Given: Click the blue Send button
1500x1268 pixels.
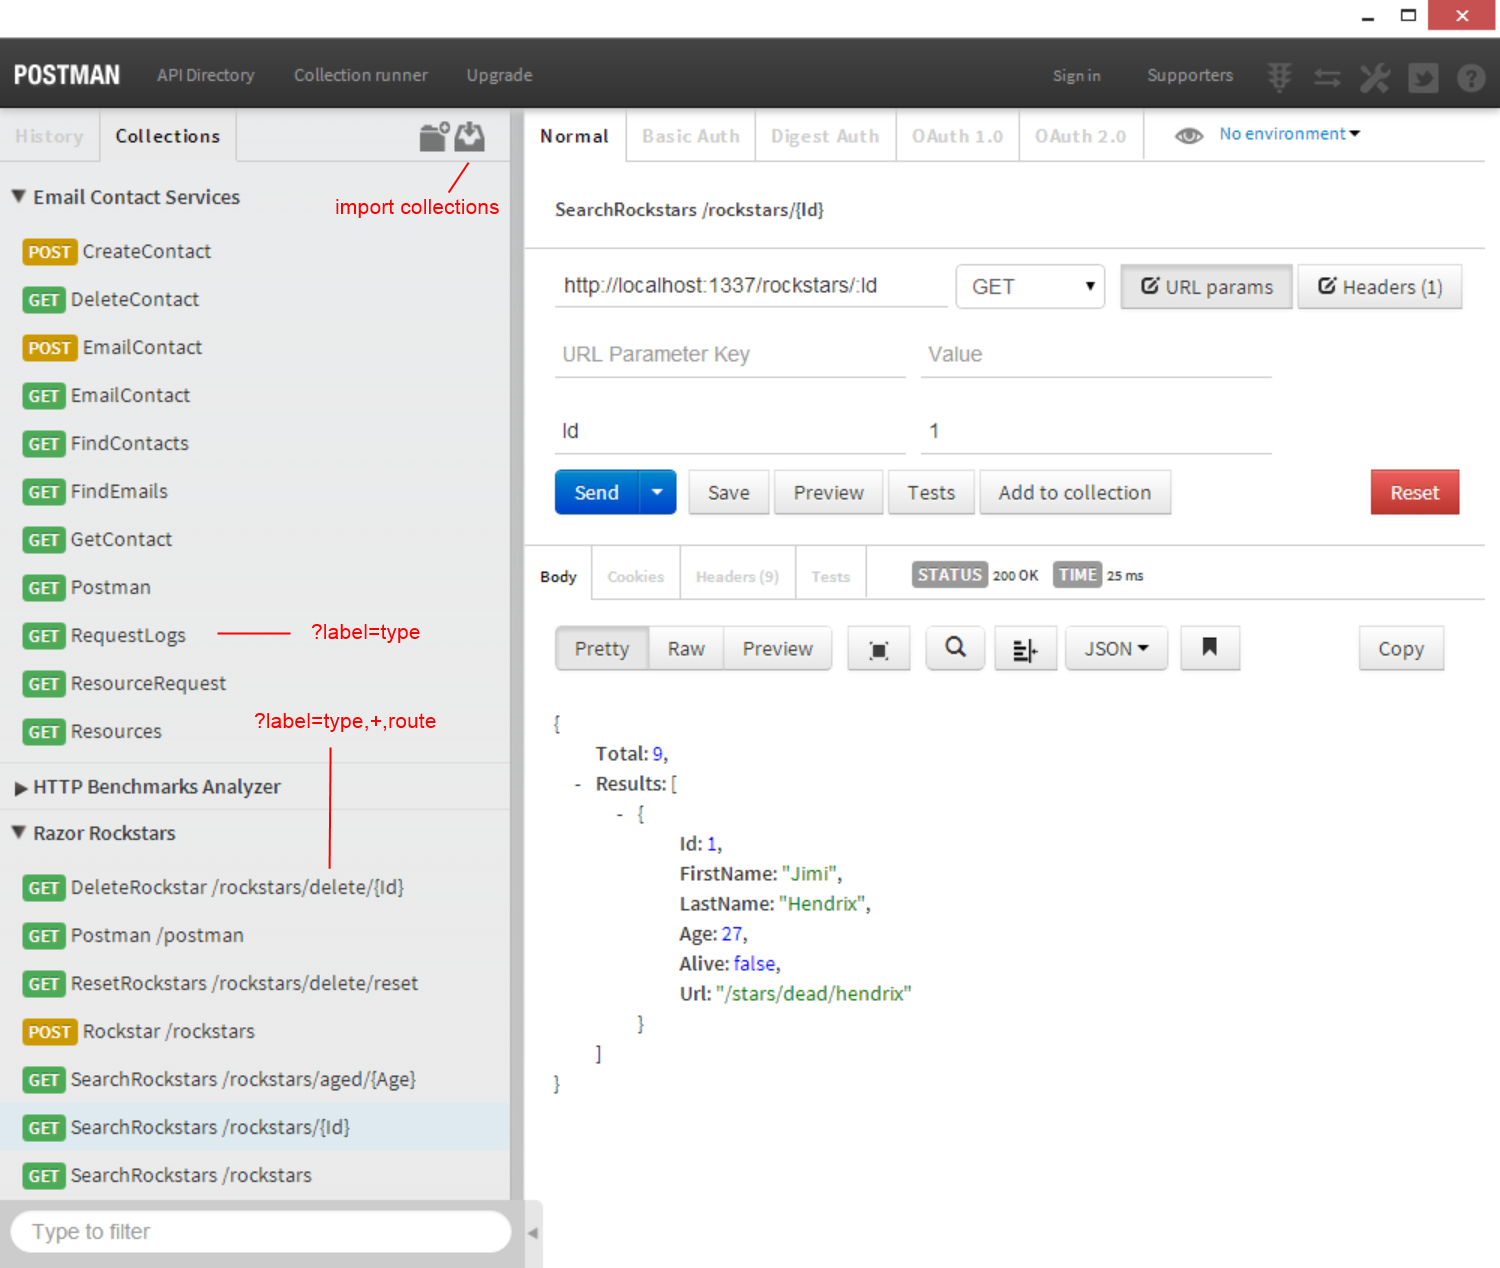Looking at the screenshot, I should pos(597,492).
